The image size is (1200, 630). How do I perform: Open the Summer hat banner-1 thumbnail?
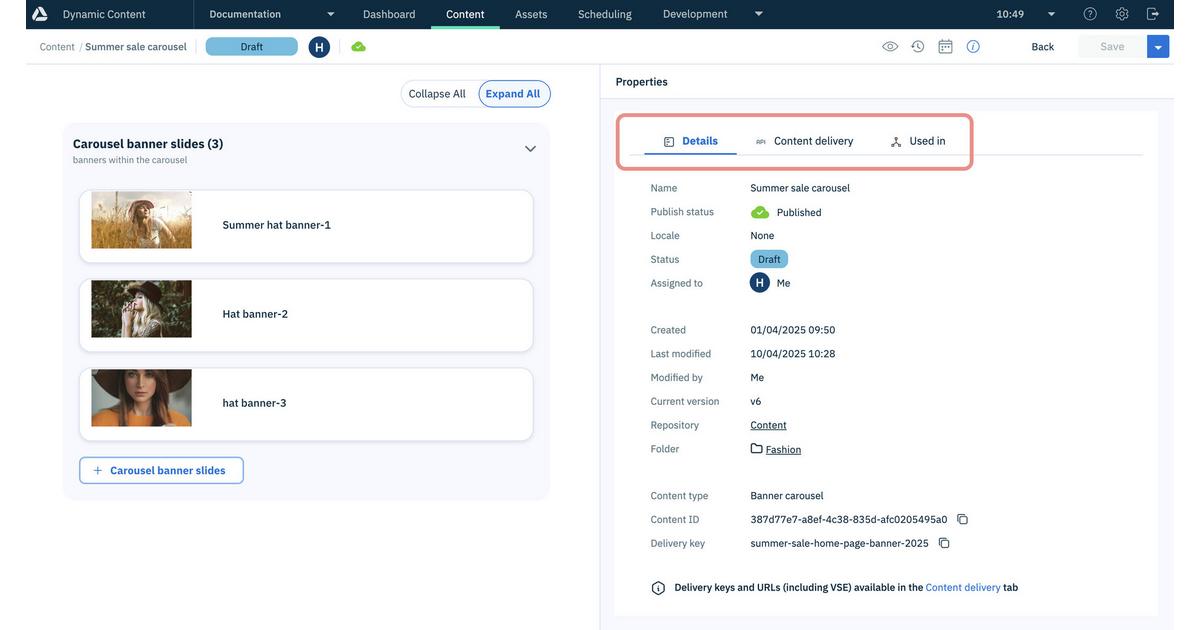141,220
